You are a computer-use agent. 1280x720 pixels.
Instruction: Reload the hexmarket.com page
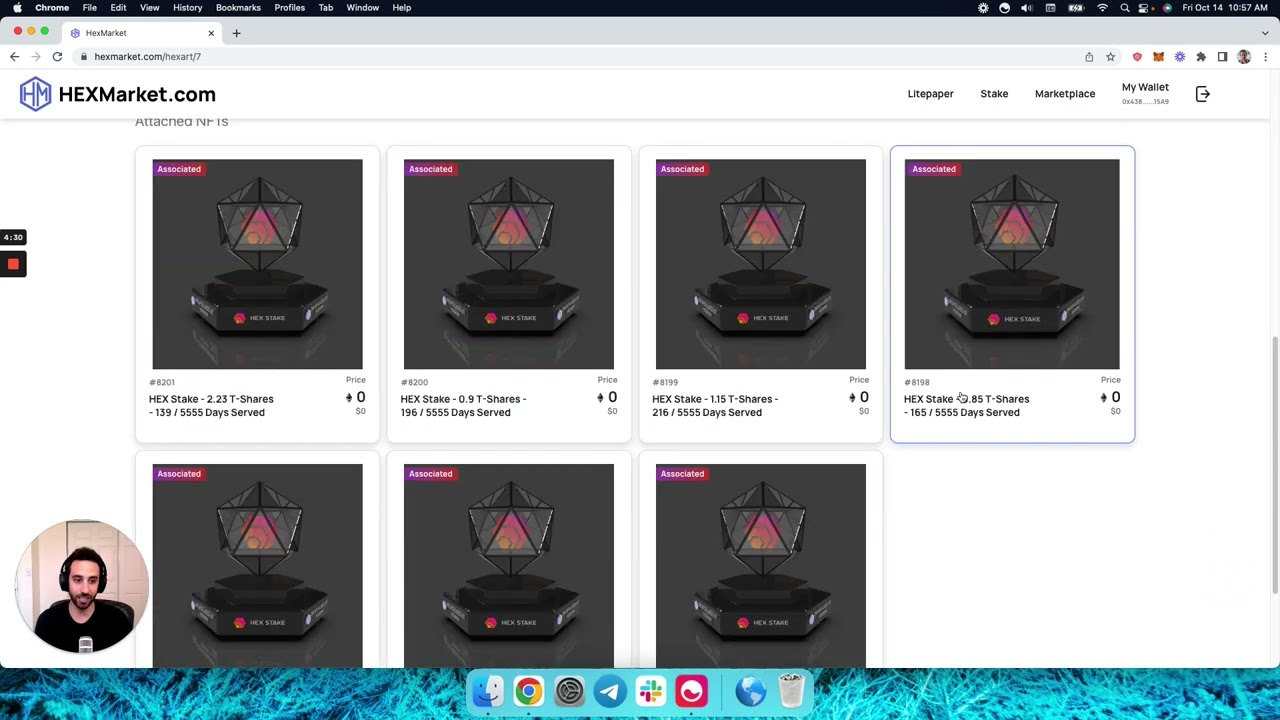[57, 57]
